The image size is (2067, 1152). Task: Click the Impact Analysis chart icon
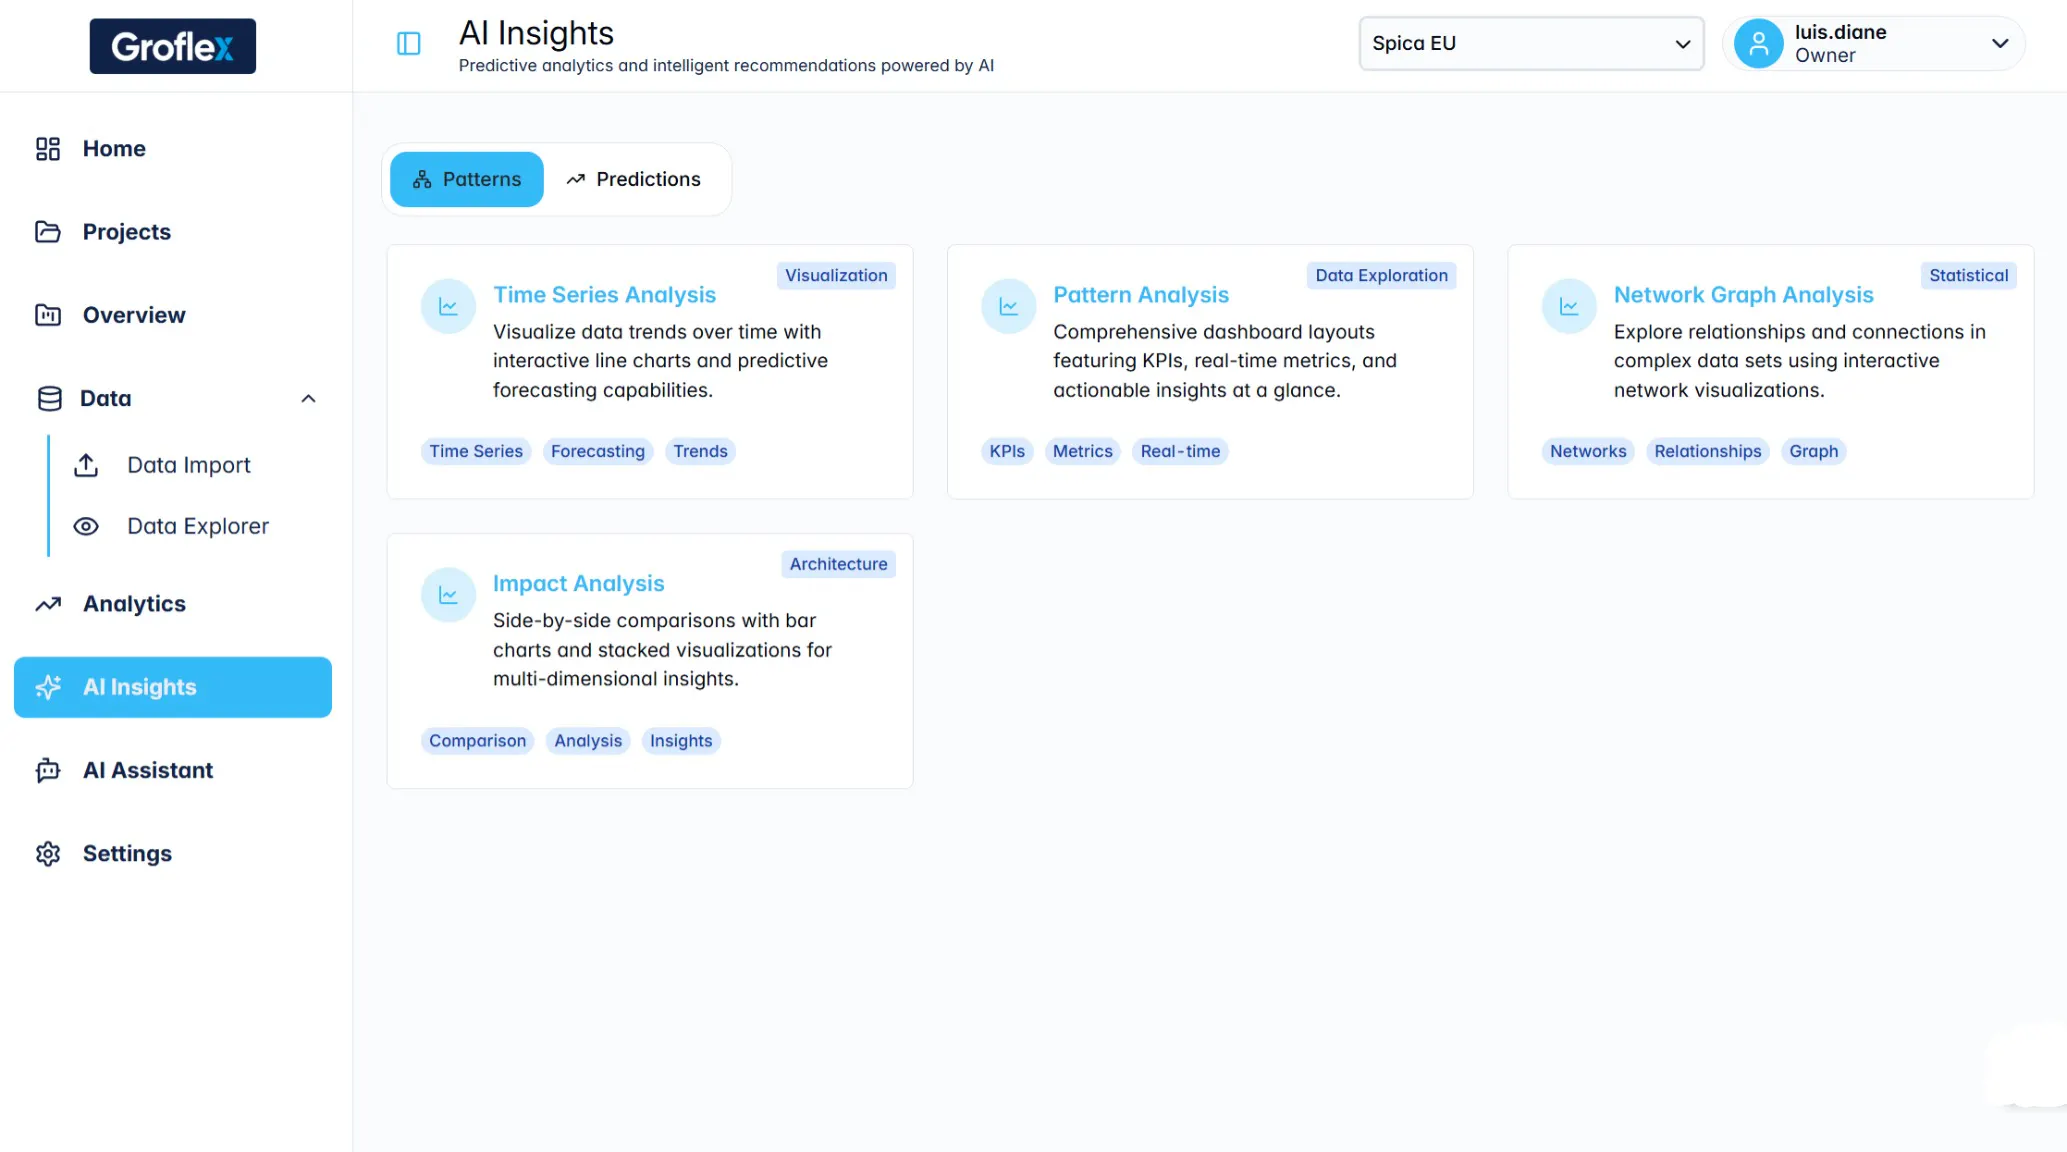[x=448, y=595]
